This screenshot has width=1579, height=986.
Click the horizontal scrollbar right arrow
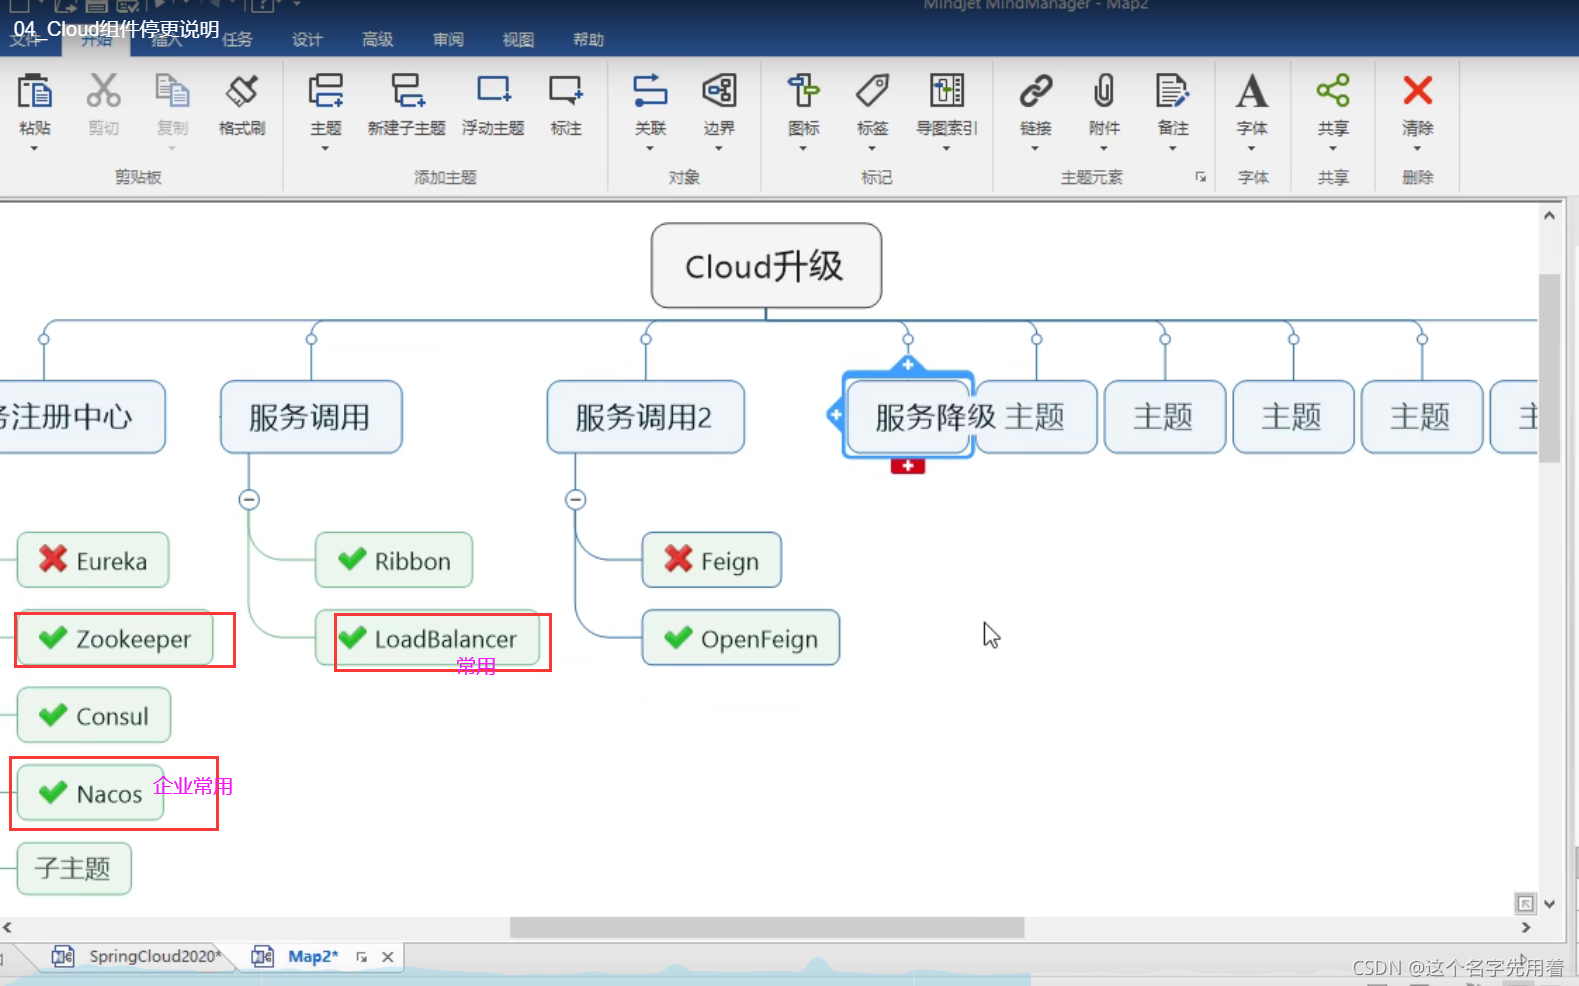click(x=1525, y=928)
